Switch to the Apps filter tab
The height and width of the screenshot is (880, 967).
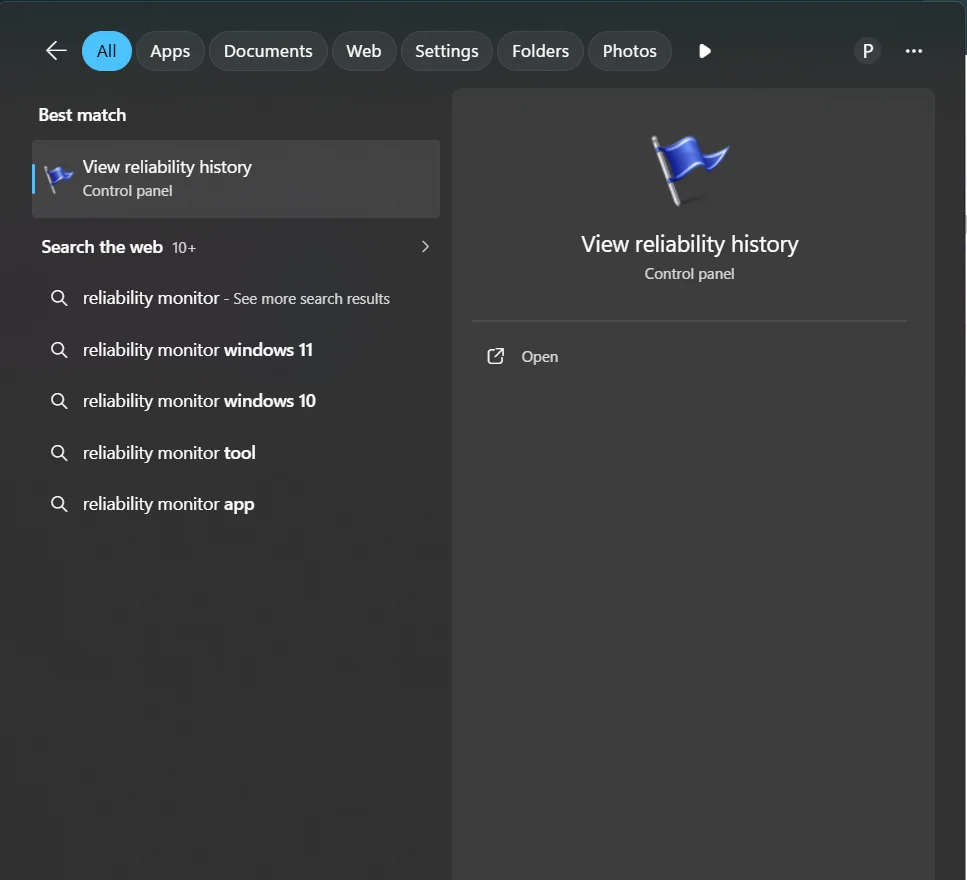(170, 51)
